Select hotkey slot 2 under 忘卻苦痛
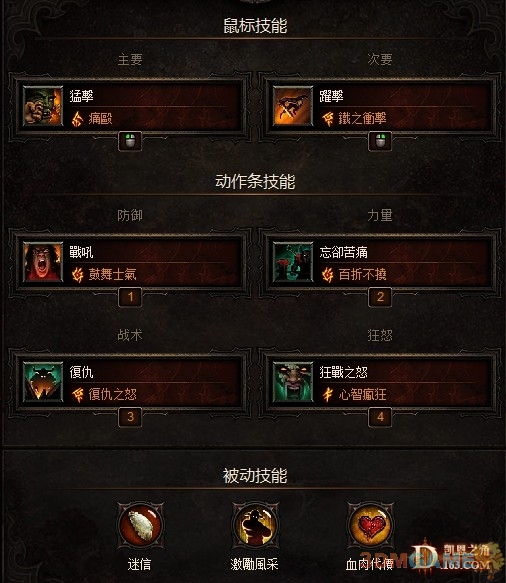Image resolution: width=506 pixels, height=583 pixels. [x=380, y=297]
